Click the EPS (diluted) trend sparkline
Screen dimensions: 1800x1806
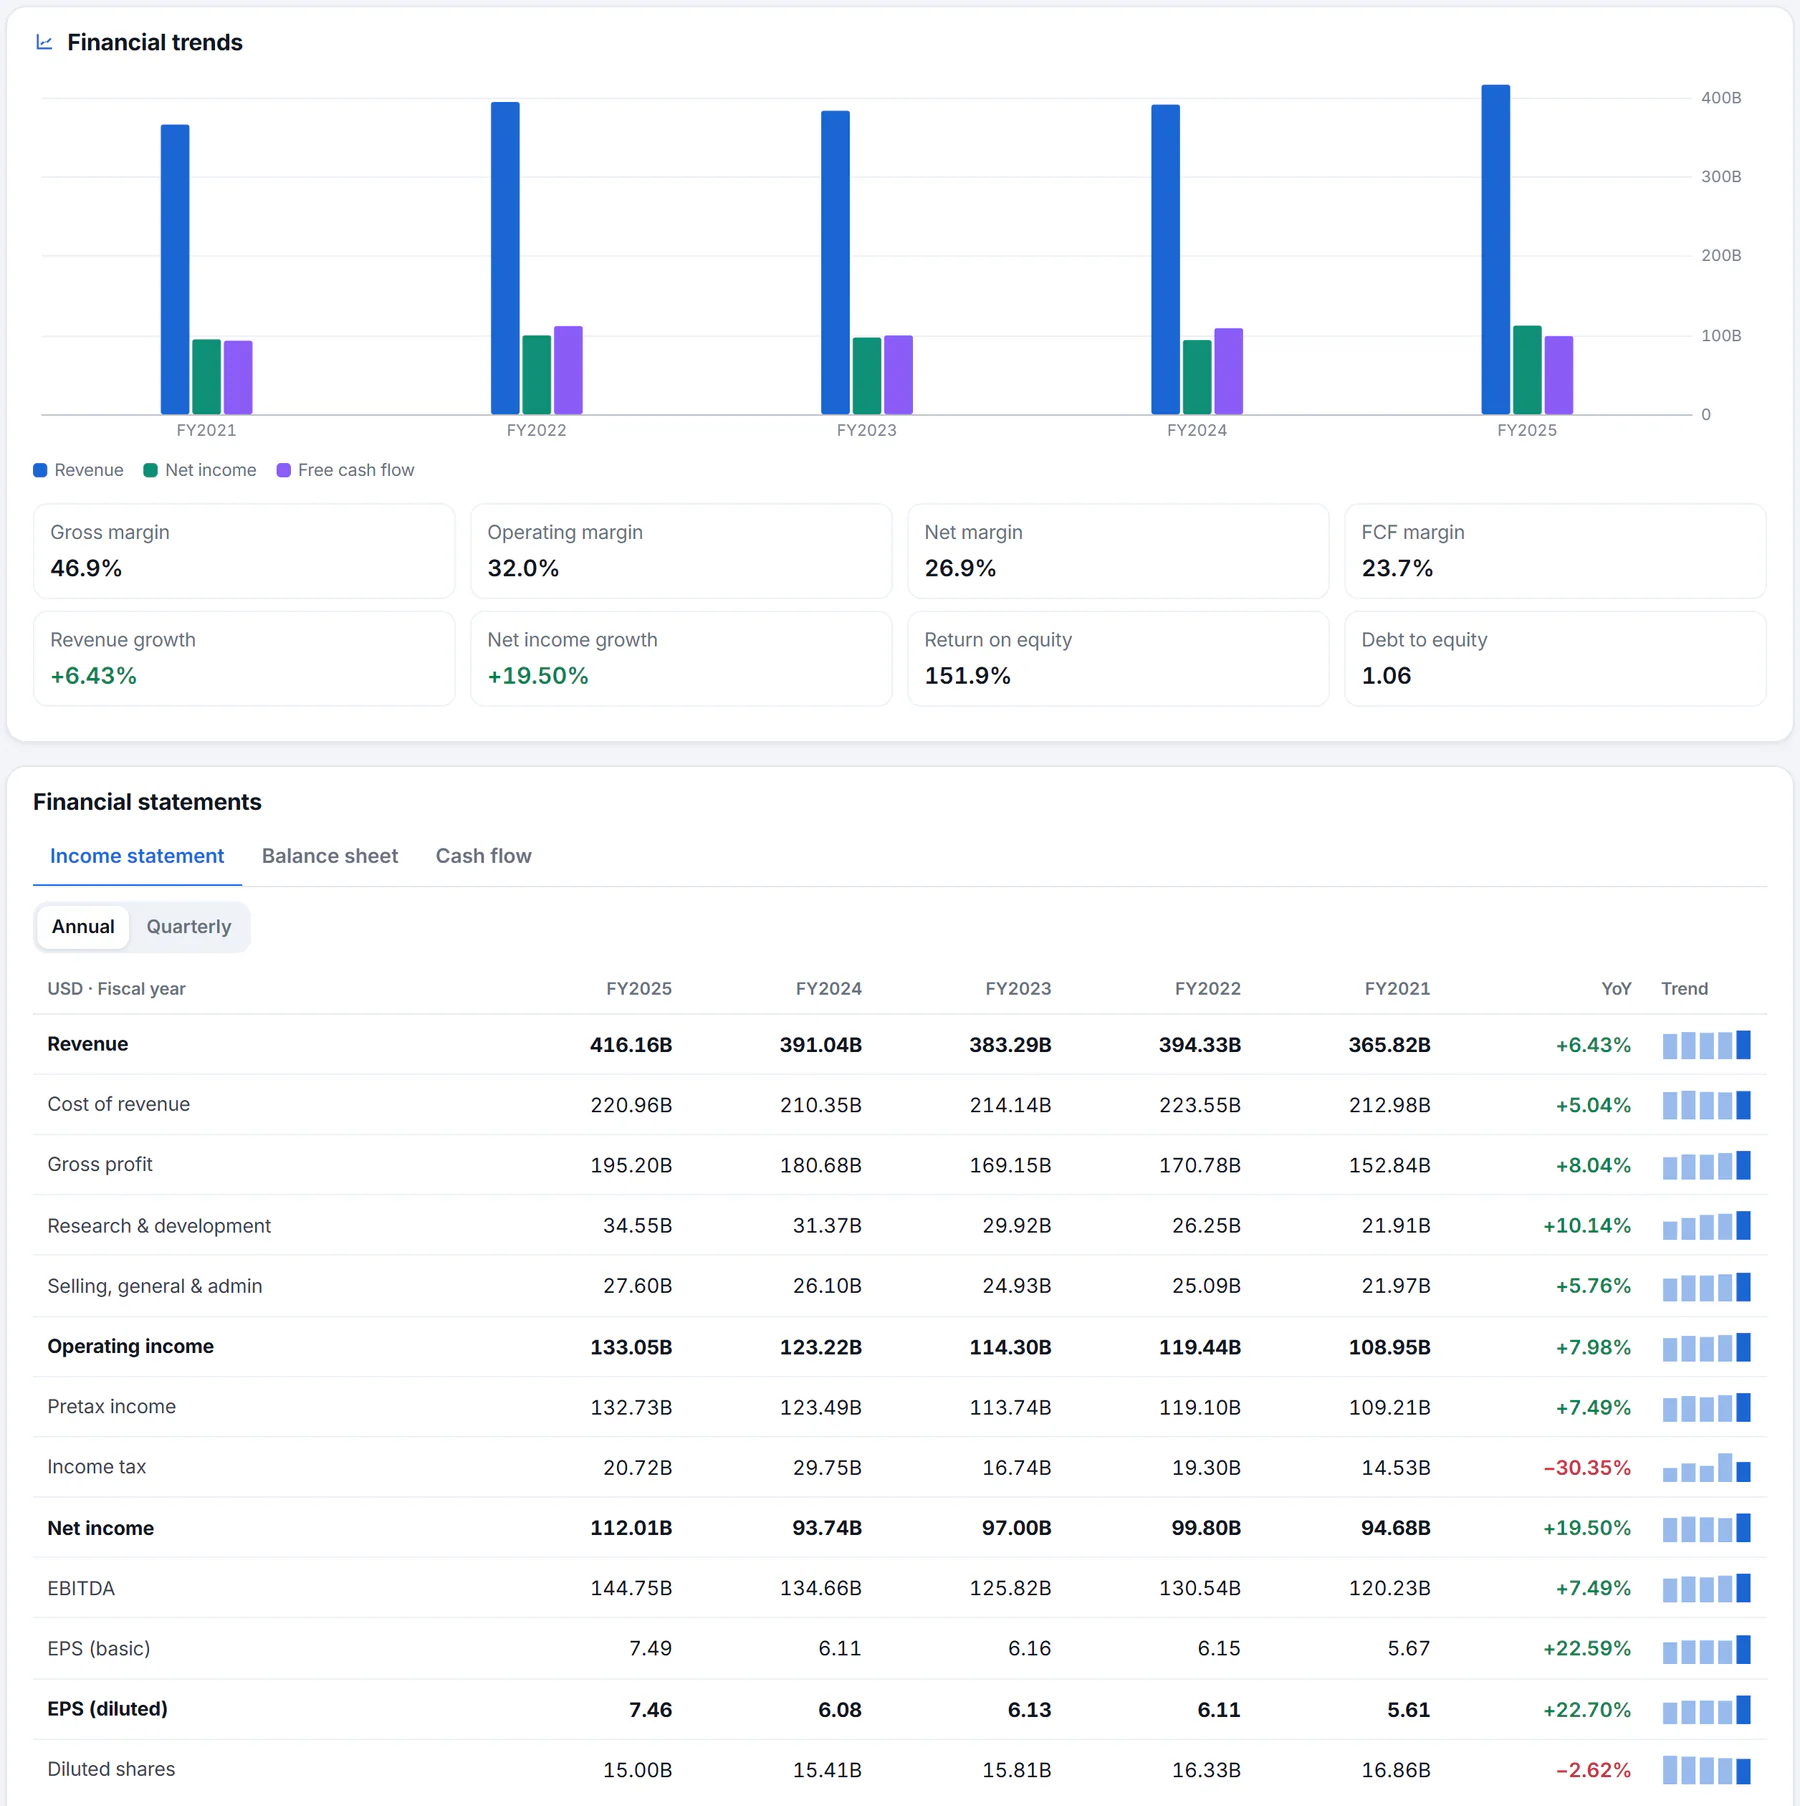click(x=1706, y=1709)
